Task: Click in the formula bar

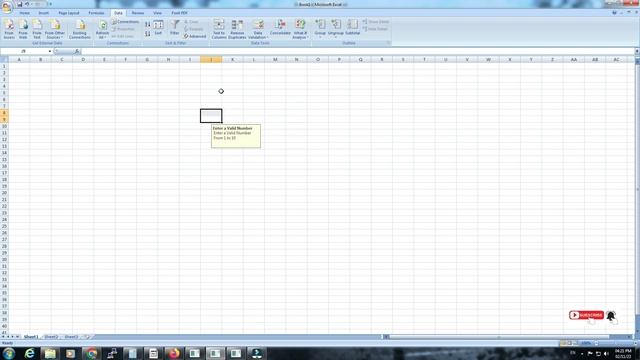Action: (357, 51)
